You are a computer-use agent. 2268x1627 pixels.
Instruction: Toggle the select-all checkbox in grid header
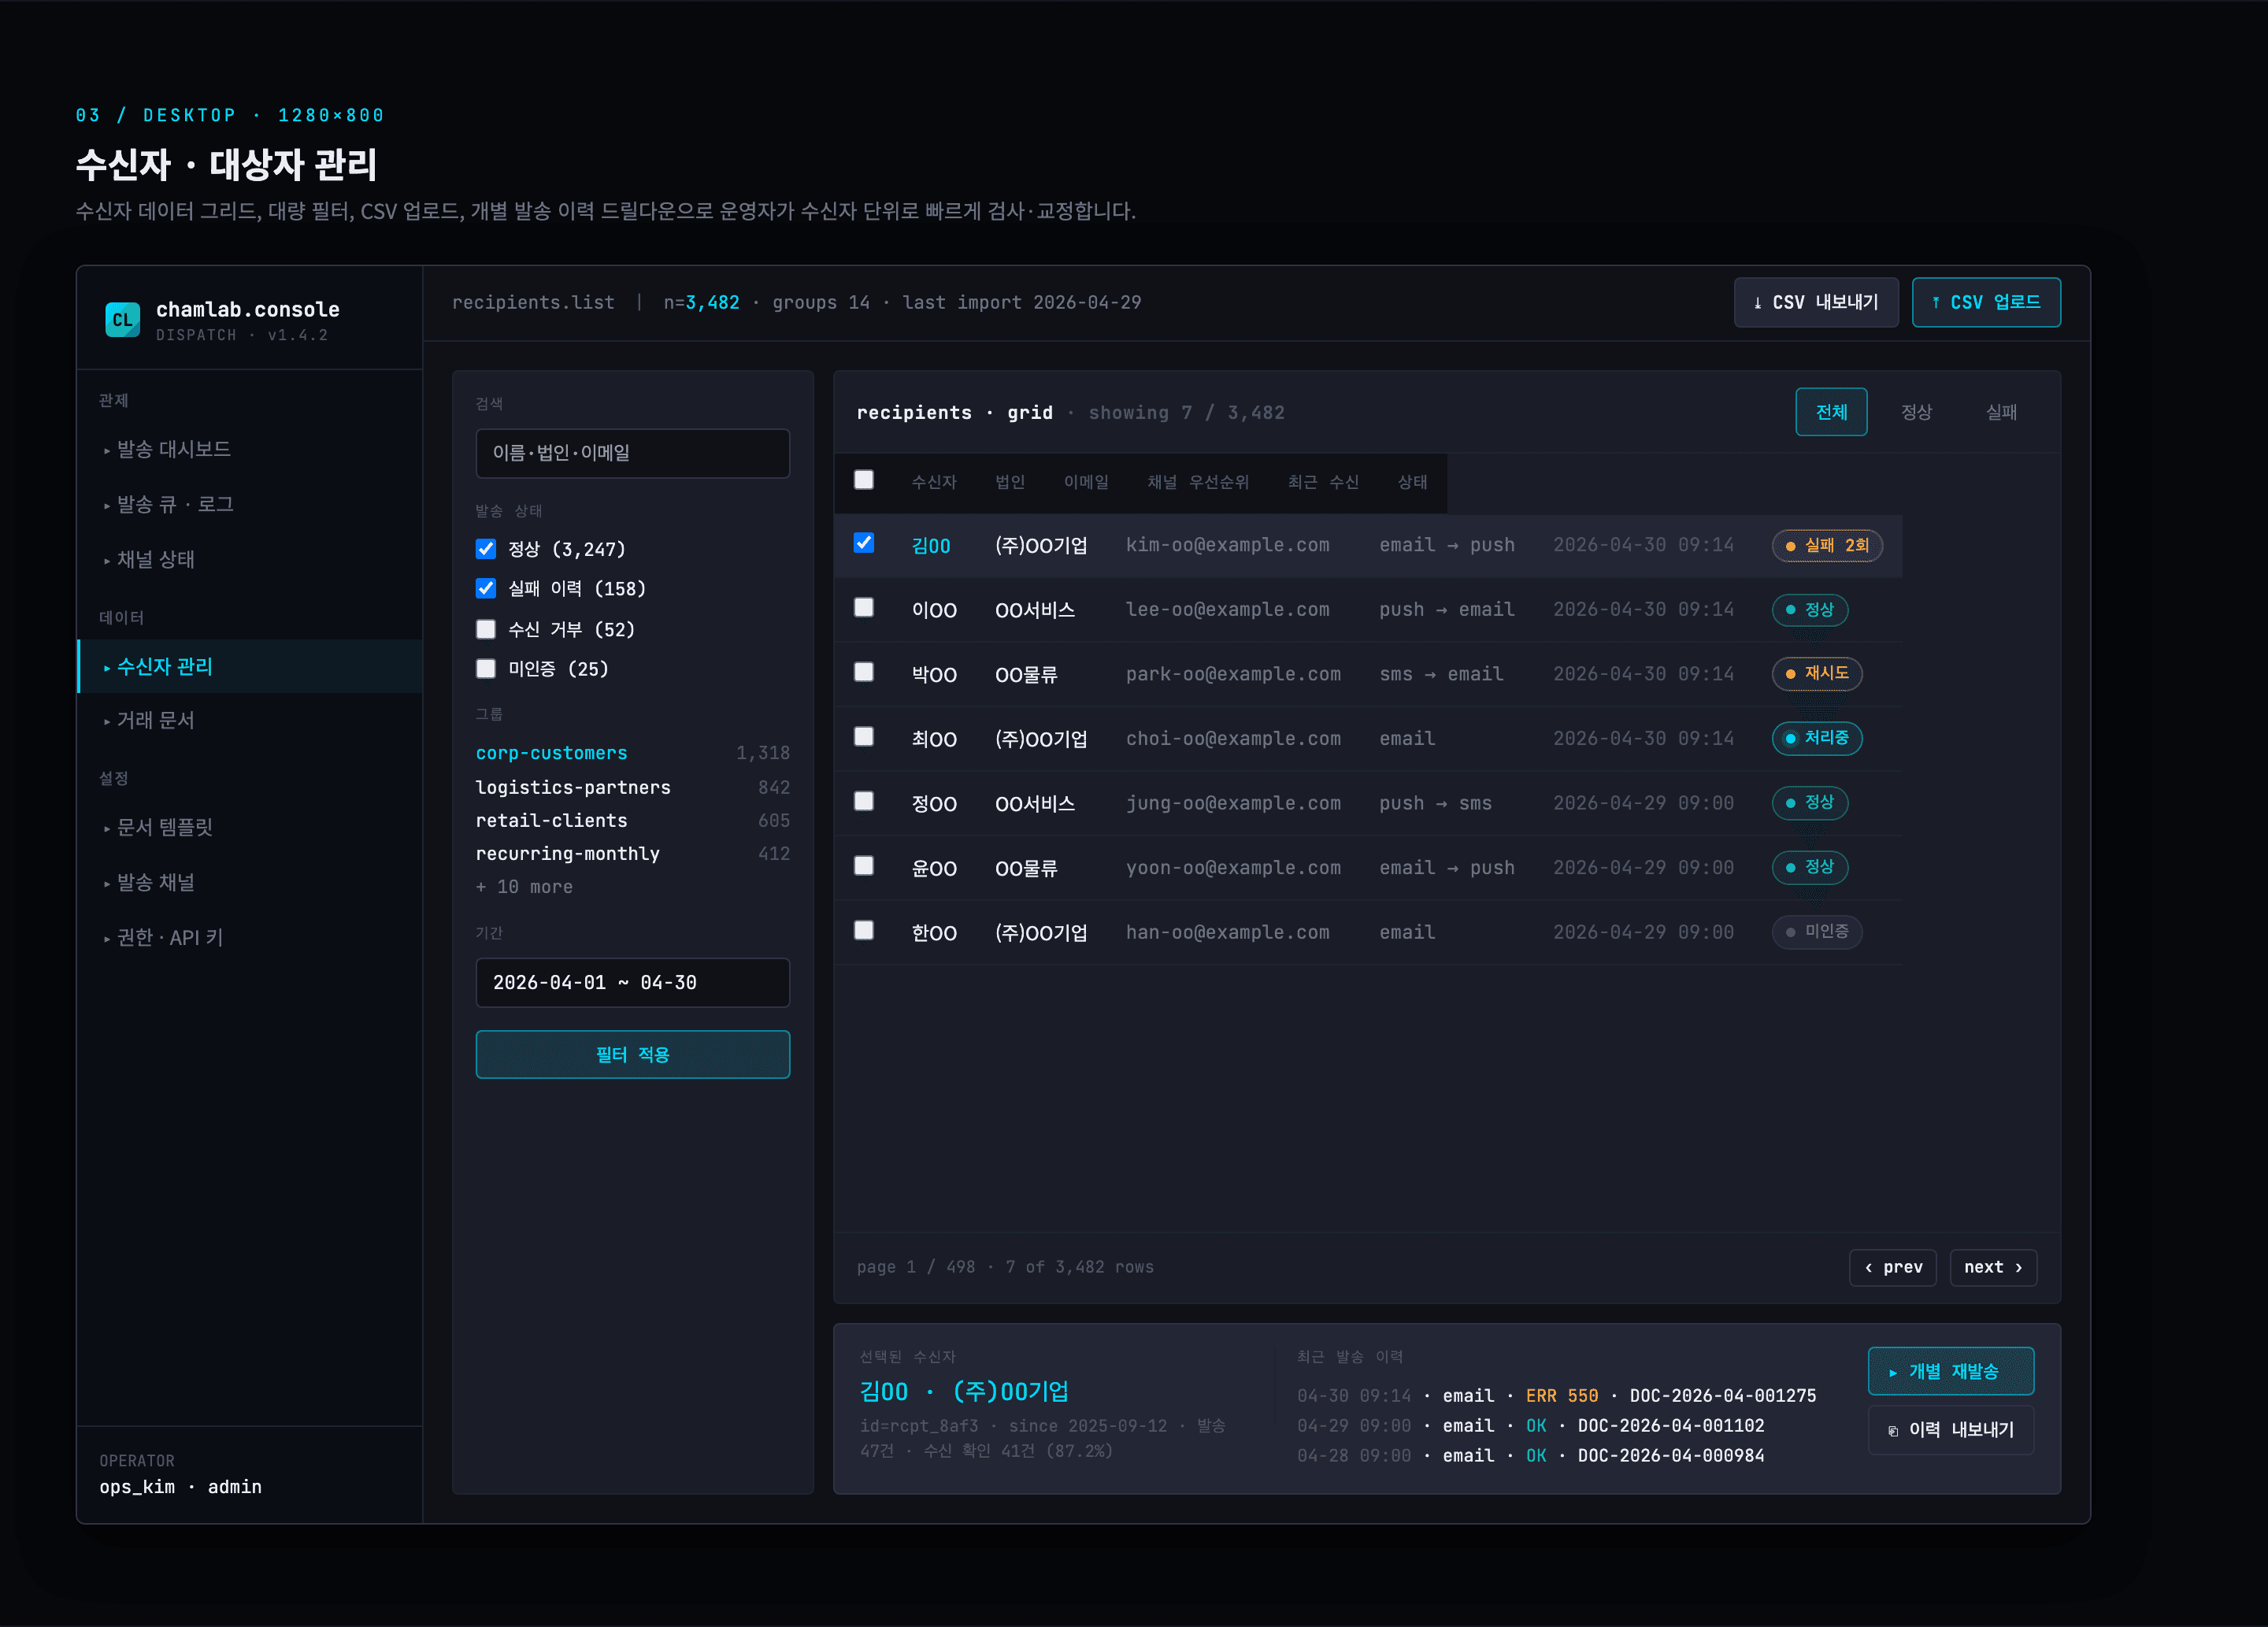[864, 480]
